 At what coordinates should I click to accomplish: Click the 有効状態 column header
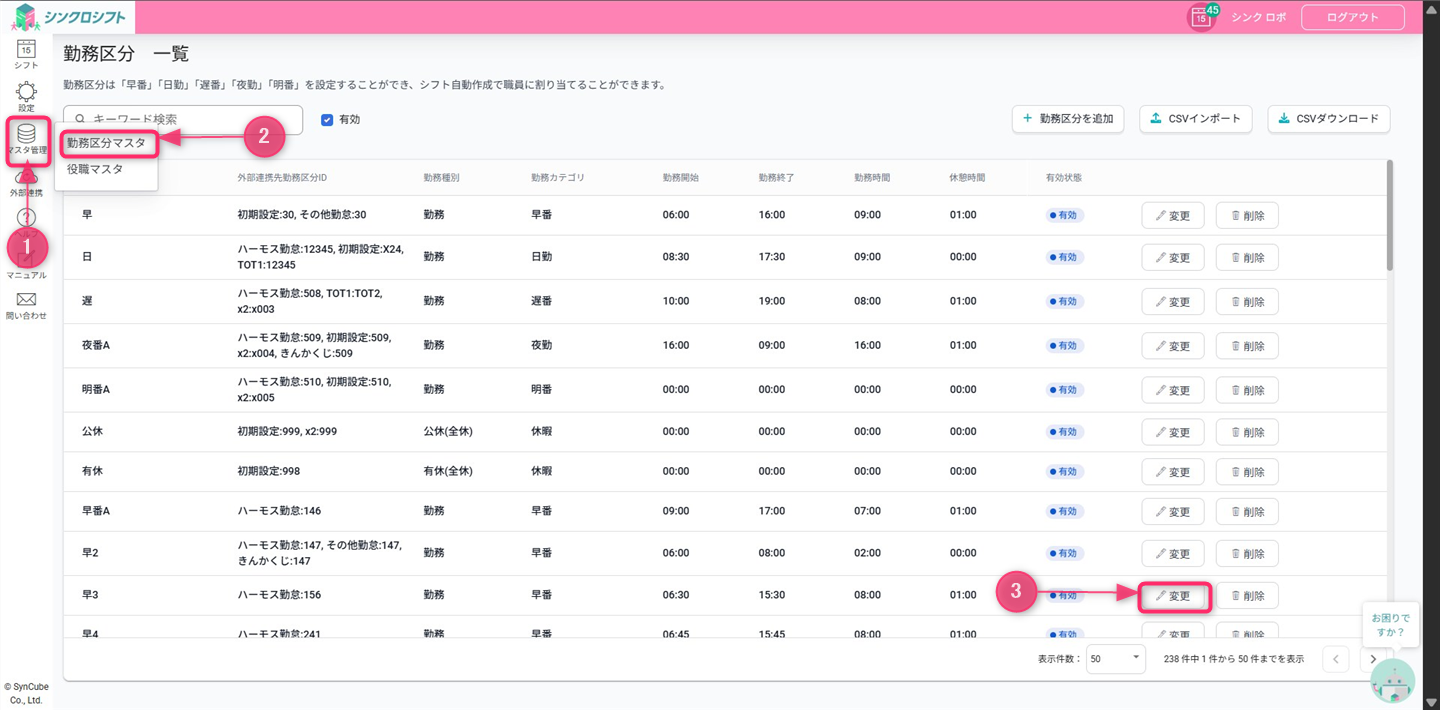(1064, 178)
